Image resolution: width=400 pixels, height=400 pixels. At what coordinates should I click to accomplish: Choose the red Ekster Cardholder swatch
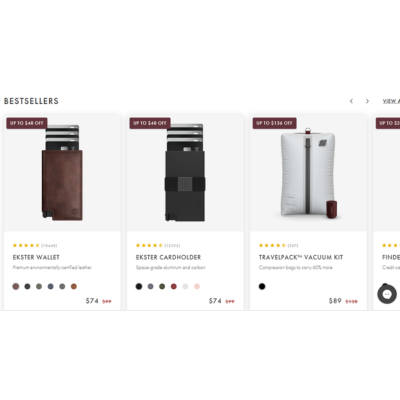coord(174,286)
